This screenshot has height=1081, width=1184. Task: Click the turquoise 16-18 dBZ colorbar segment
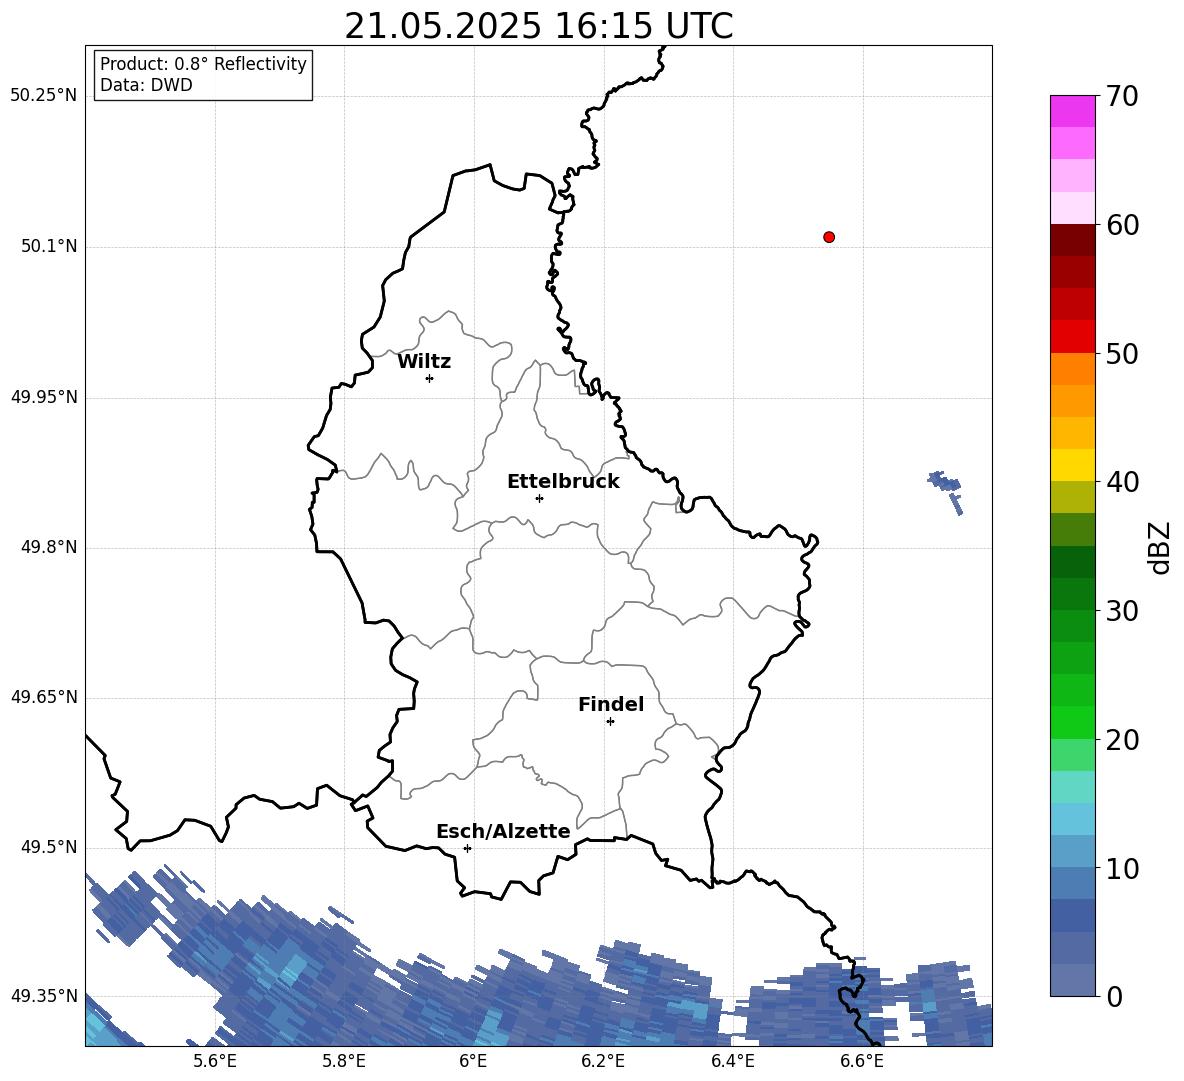click(1072, 787)
